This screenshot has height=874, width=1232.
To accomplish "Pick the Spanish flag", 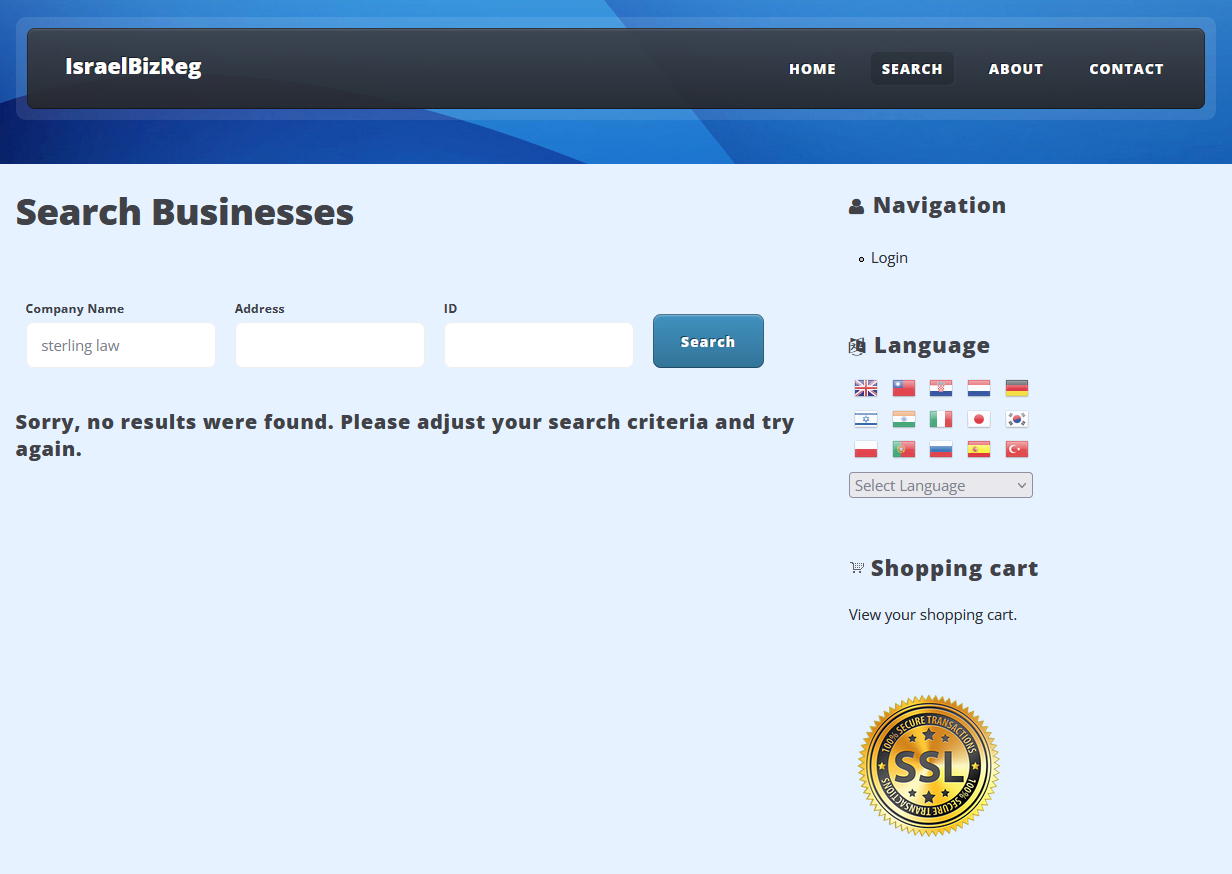I will pyautogui.click(x=979, y=449).
